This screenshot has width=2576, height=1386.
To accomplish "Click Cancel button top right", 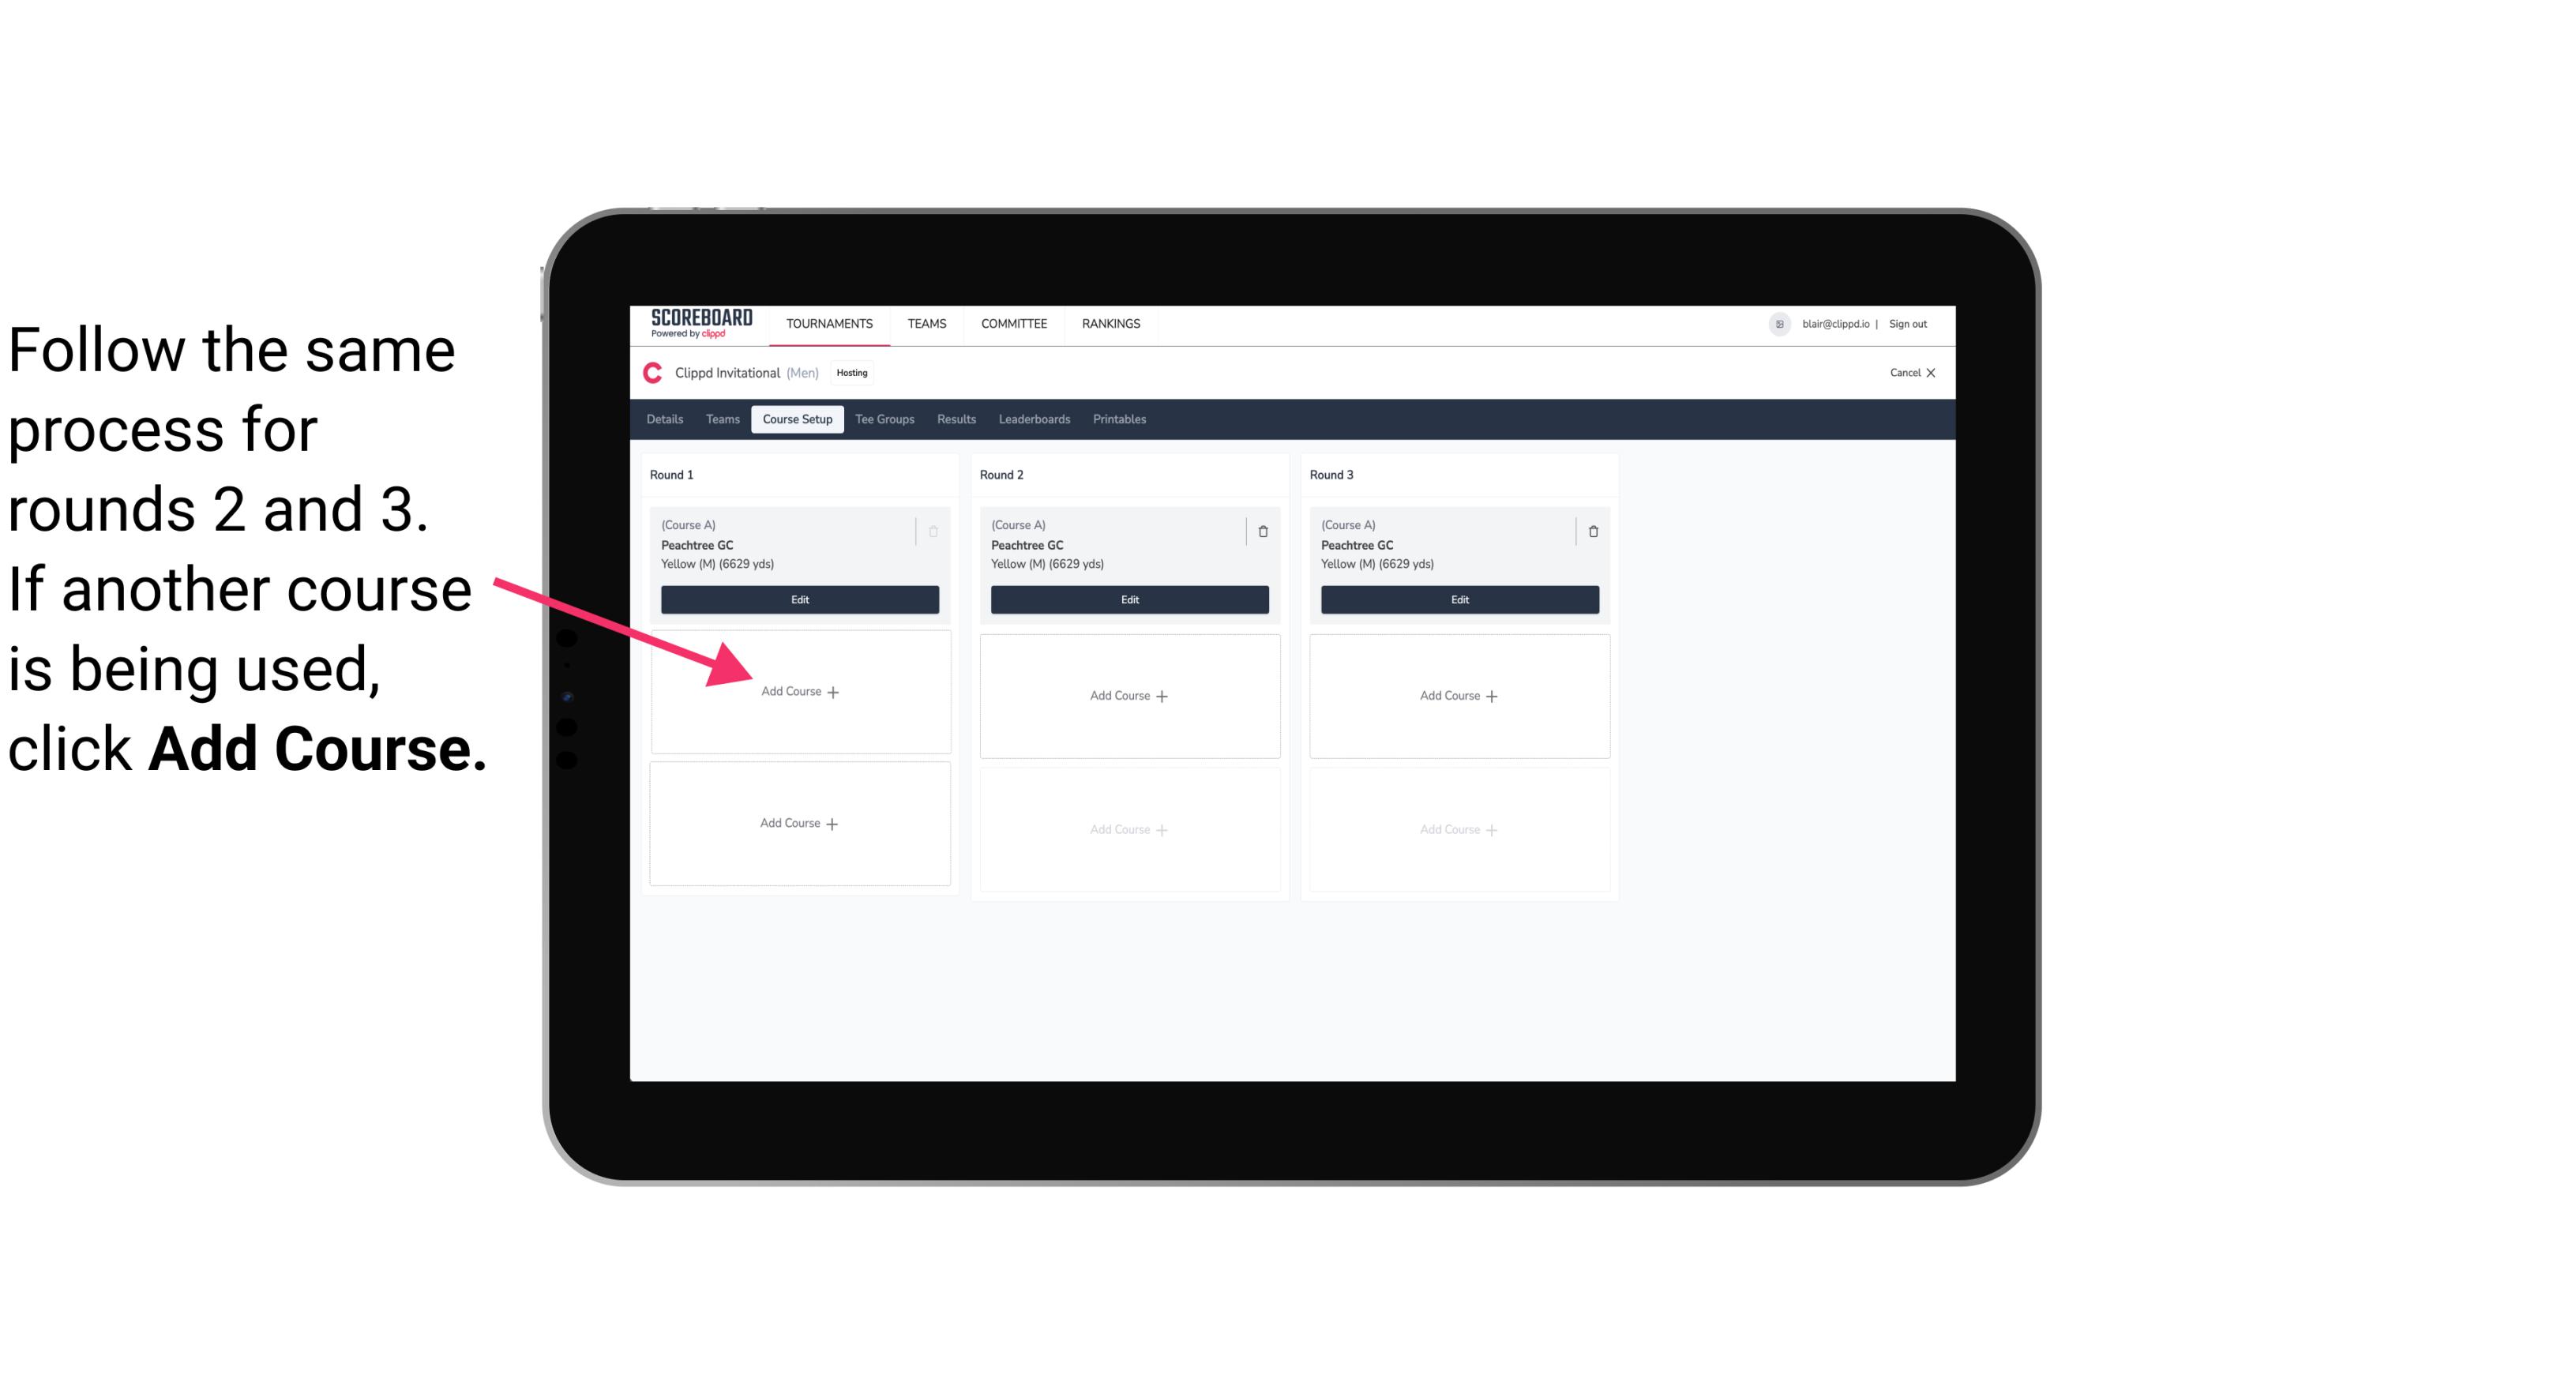I will (x=1907, y=370).
